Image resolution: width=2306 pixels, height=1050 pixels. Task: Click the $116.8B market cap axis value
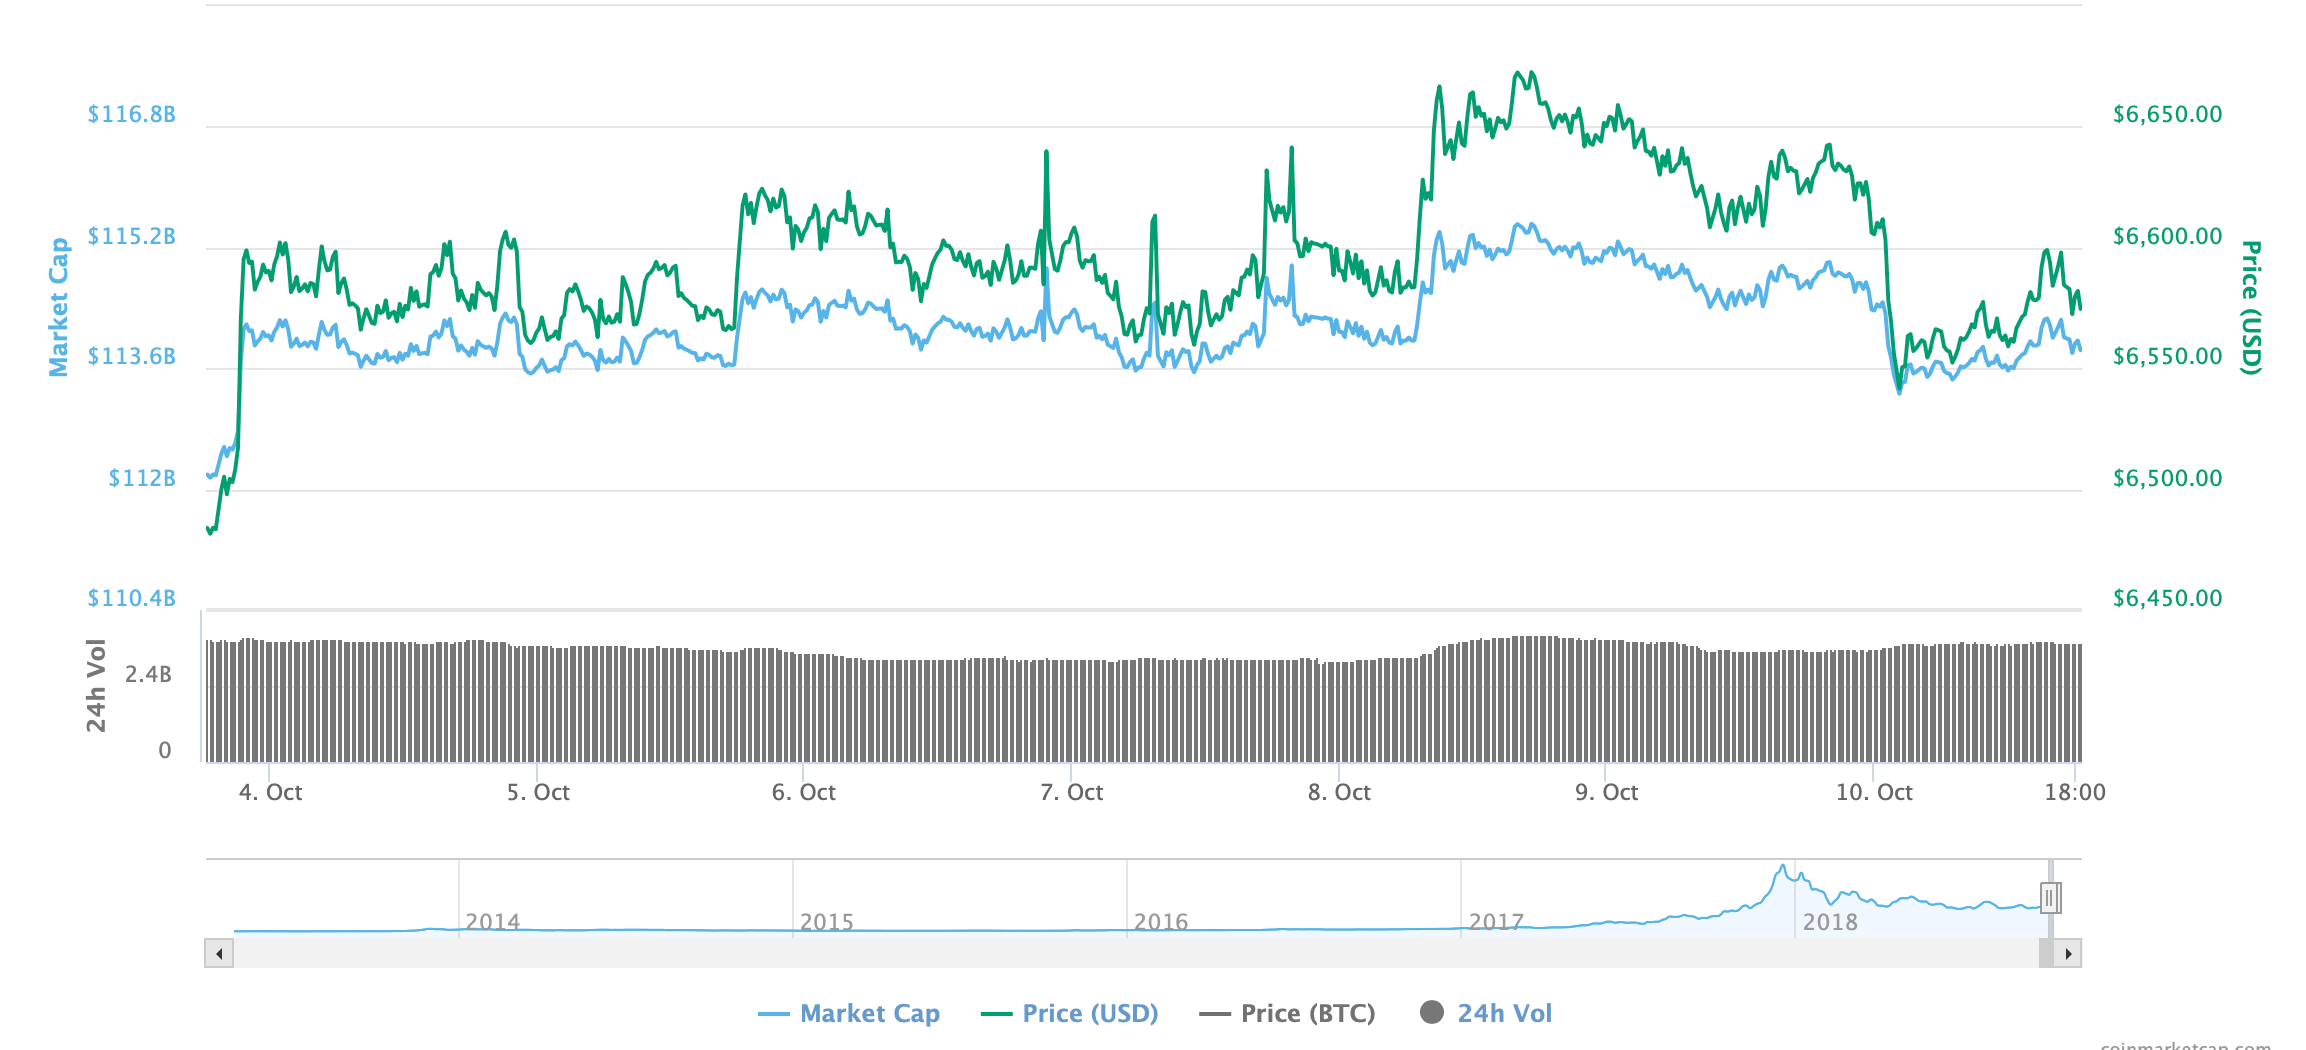pos(132,114)
